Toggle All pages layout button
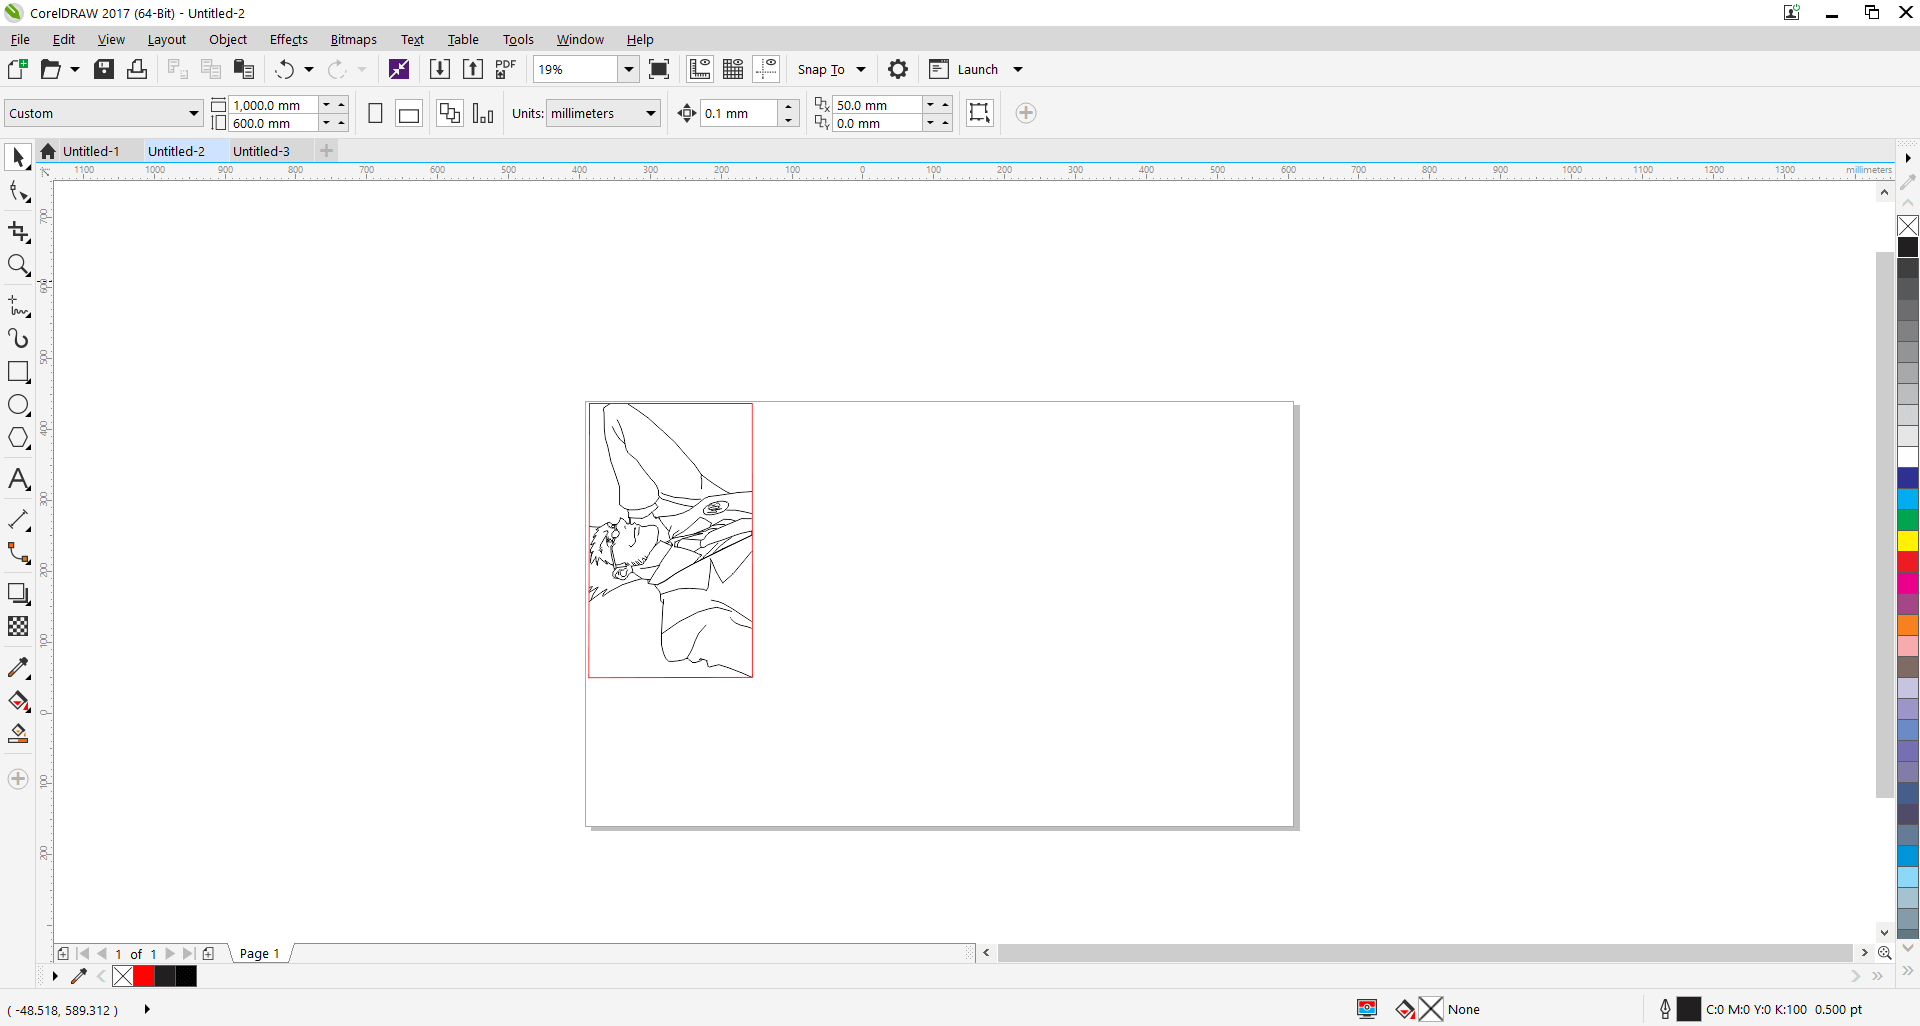Viewport: 1920px width, 1026px height. (x=450, y=113)
